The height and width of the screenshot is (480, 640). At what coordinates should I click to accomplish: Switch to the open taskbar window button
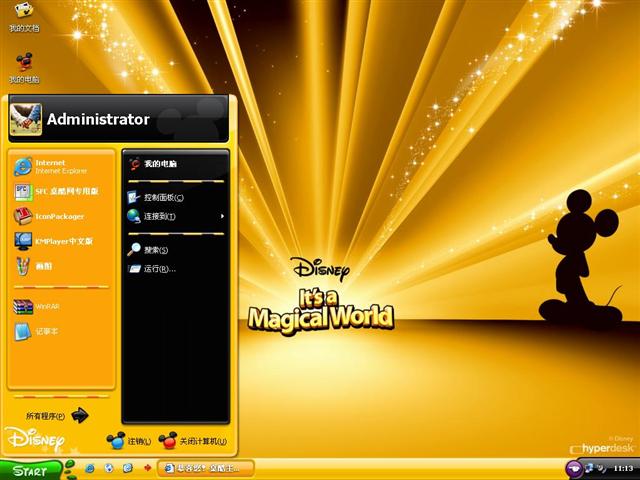206,469
